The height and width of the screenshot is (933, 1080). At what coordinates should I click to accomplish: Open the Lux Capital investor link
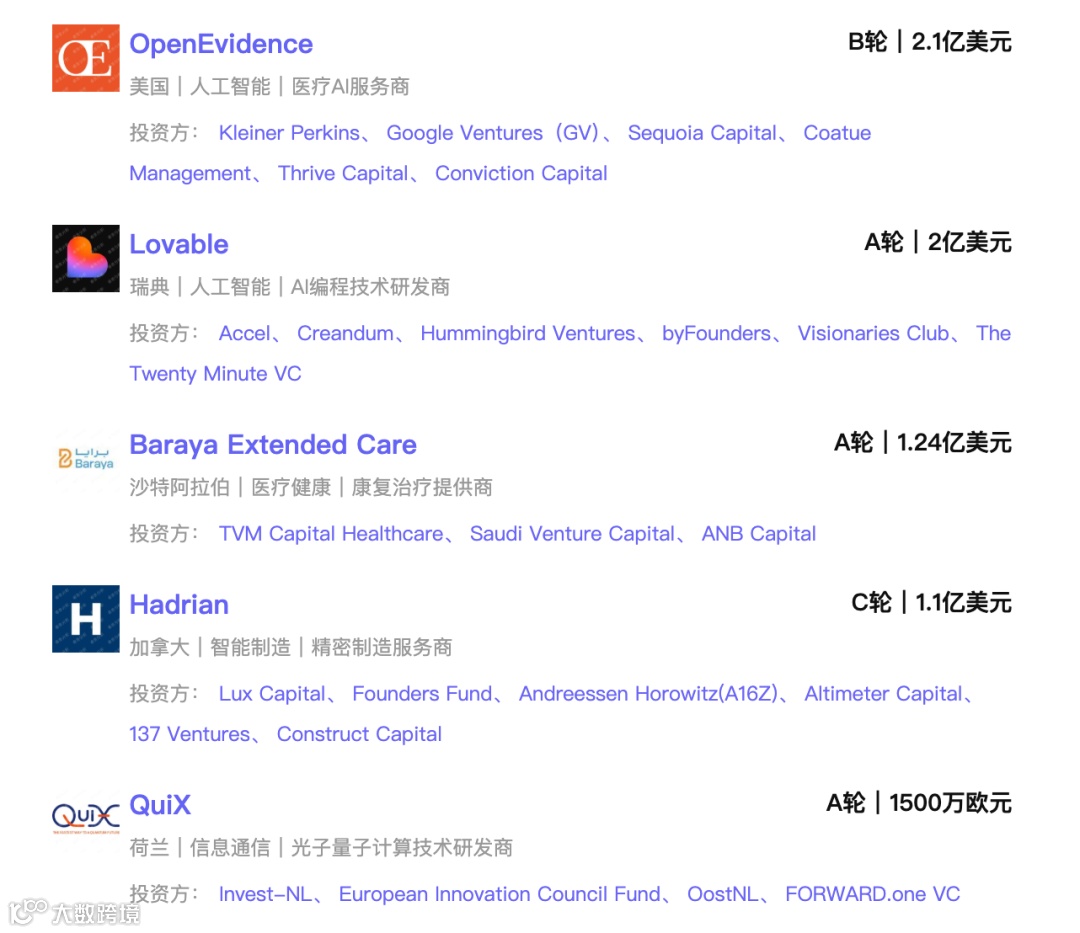point(272,693)
